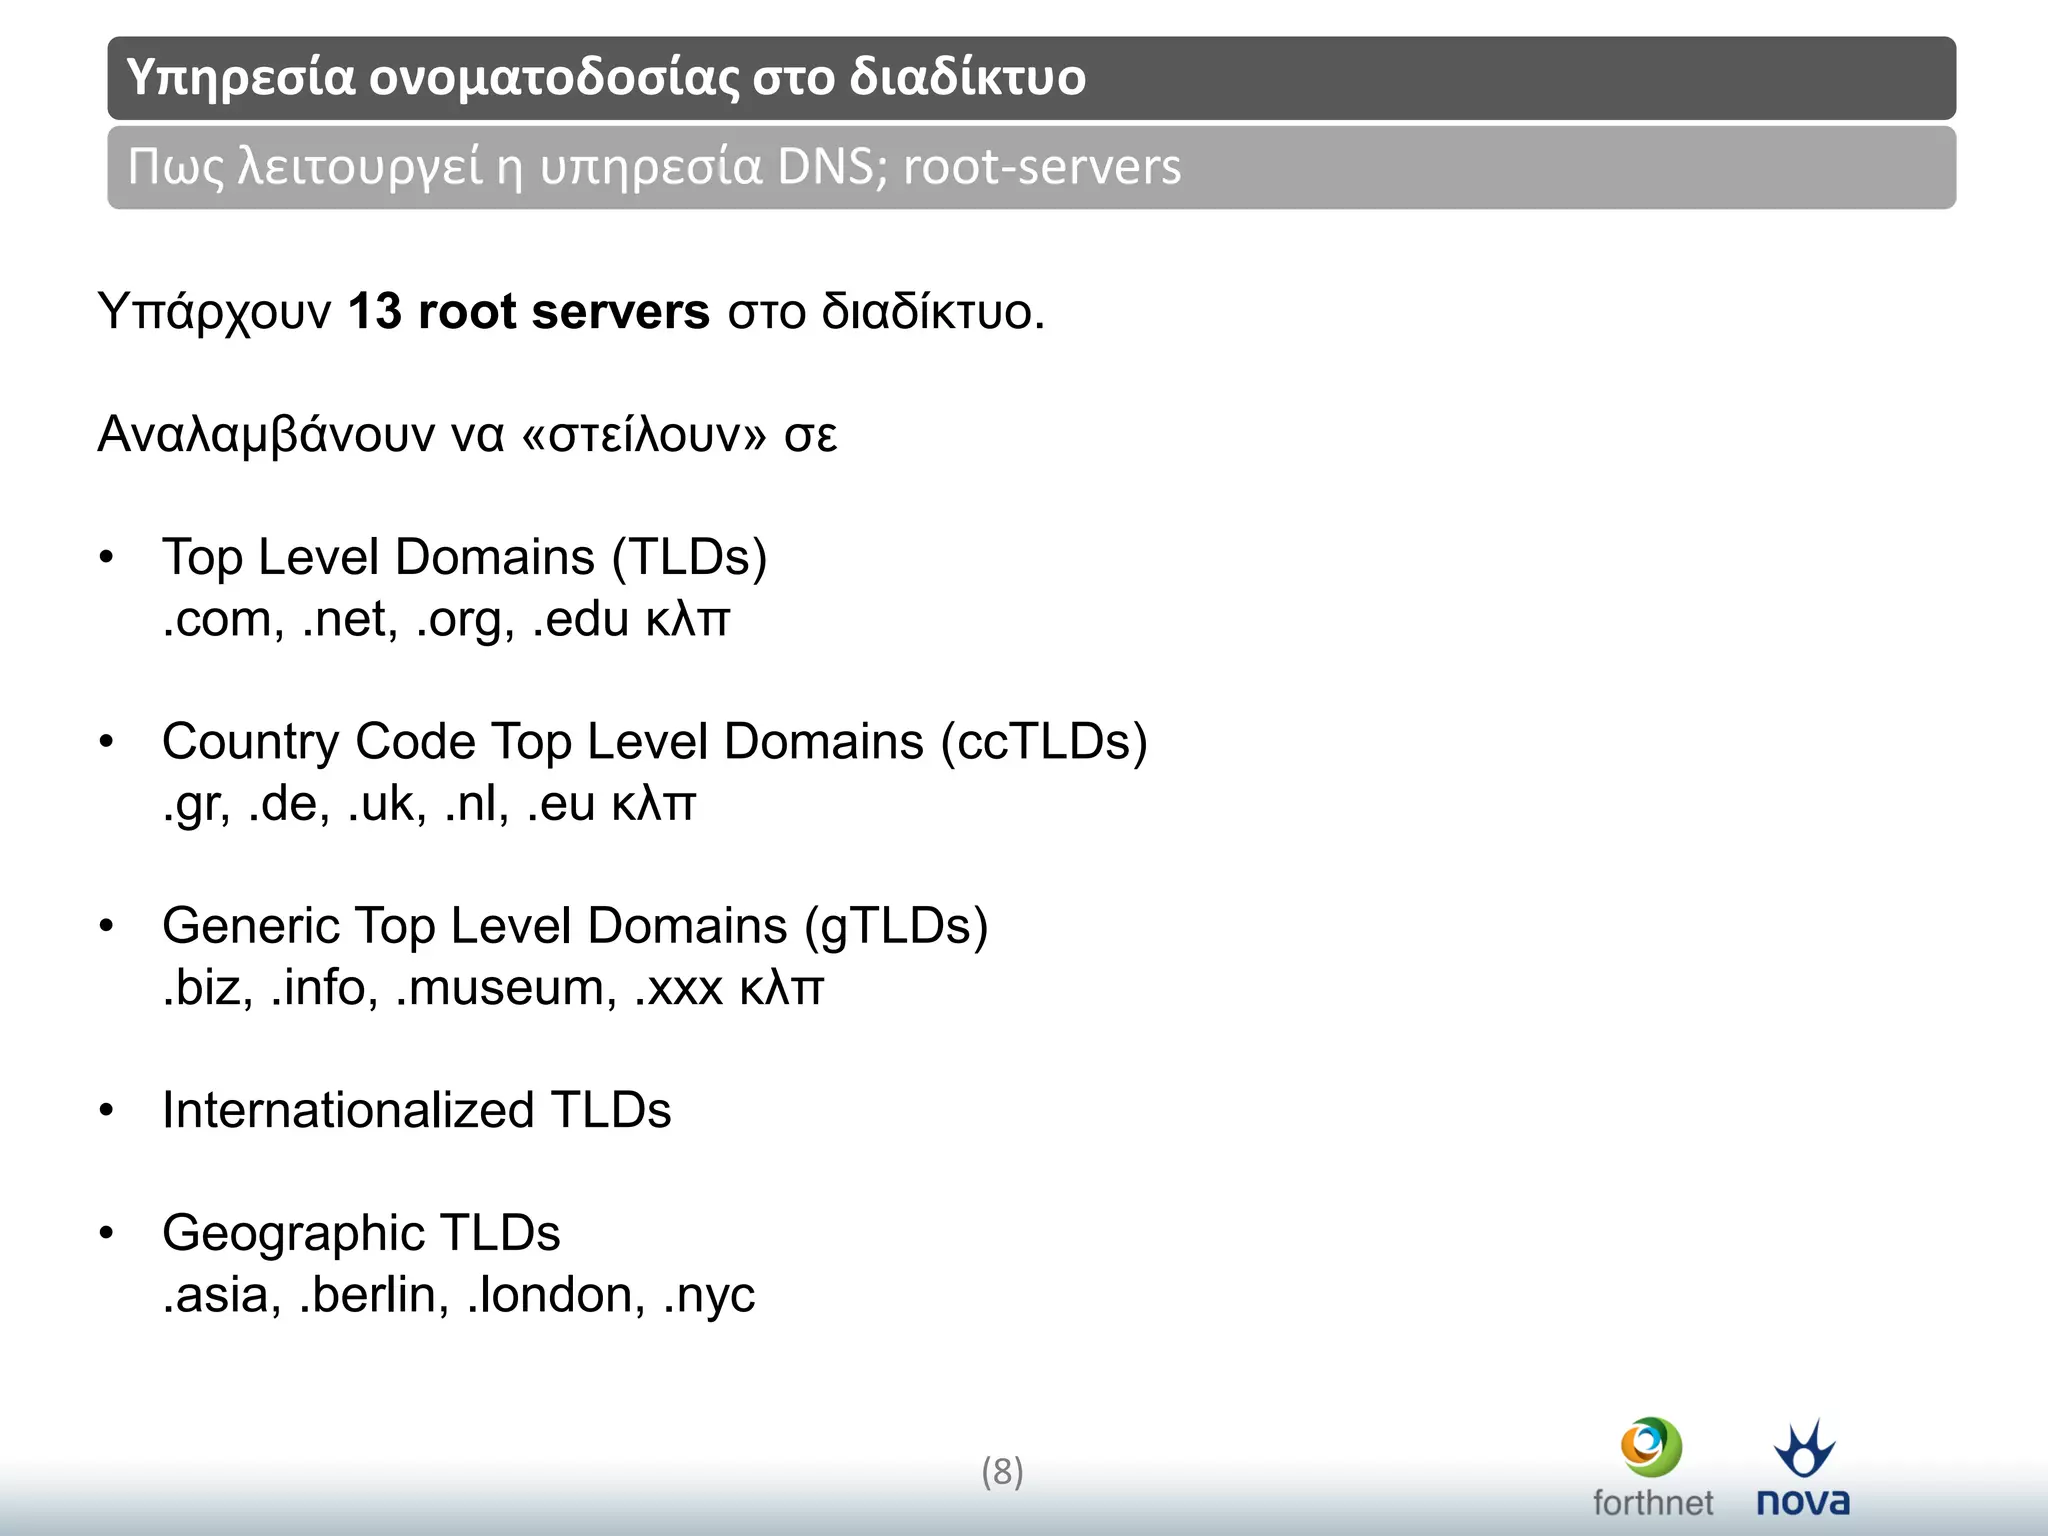Select the slide title 'Υπηρεσία ονοματοδοσίας στο διαδίκτυο'
This screenshot has width=2048, height=1536.
point(606,77)
